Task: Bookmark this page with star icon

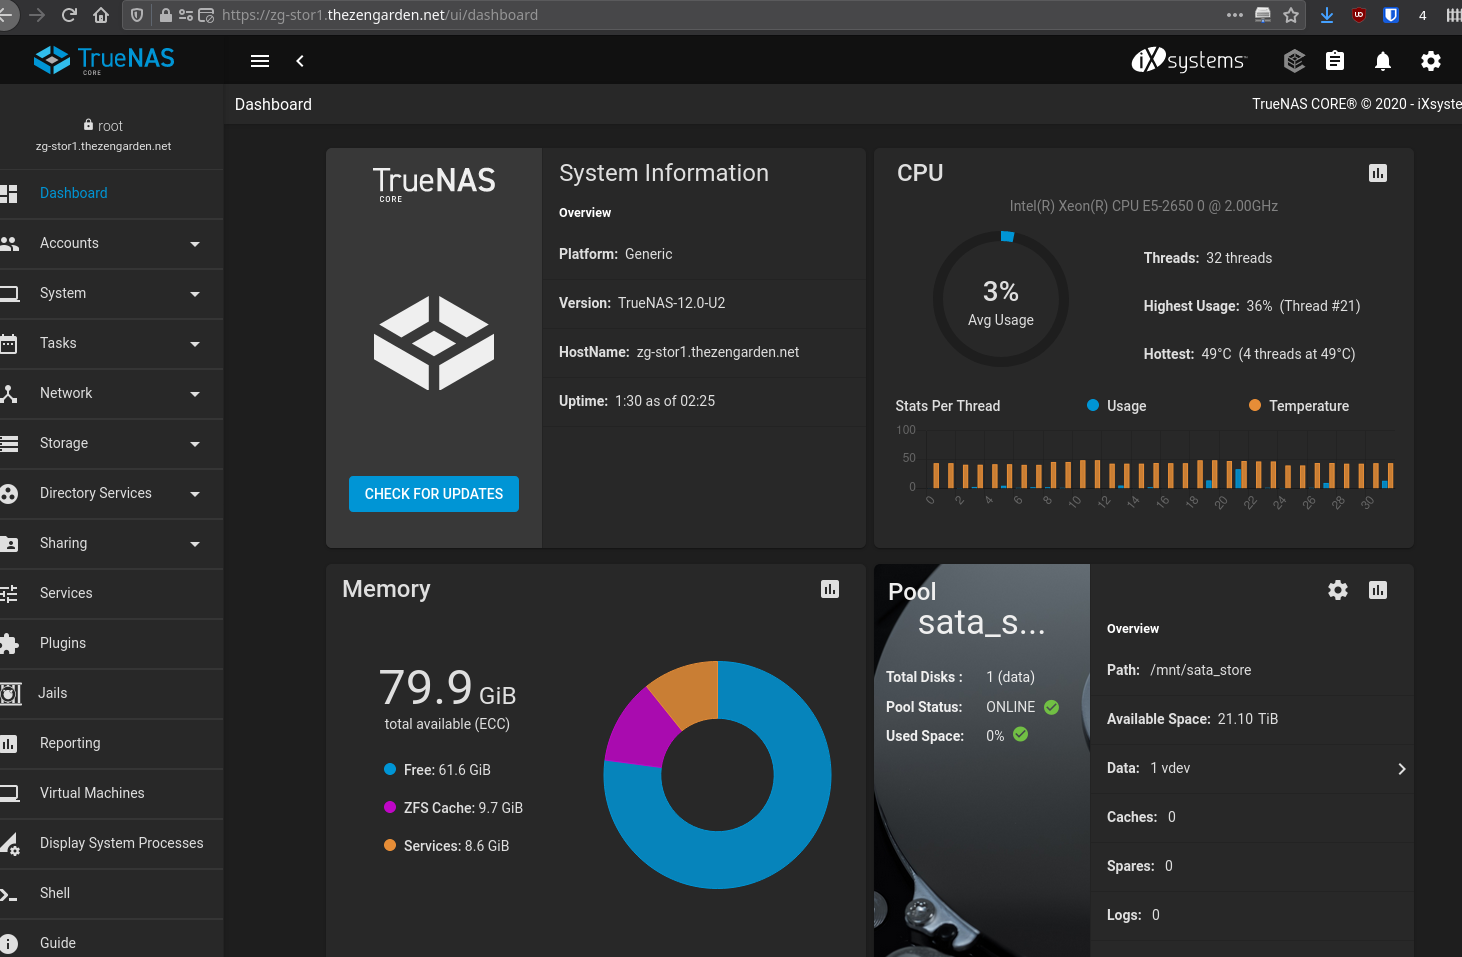Action: coord(1291,15)
